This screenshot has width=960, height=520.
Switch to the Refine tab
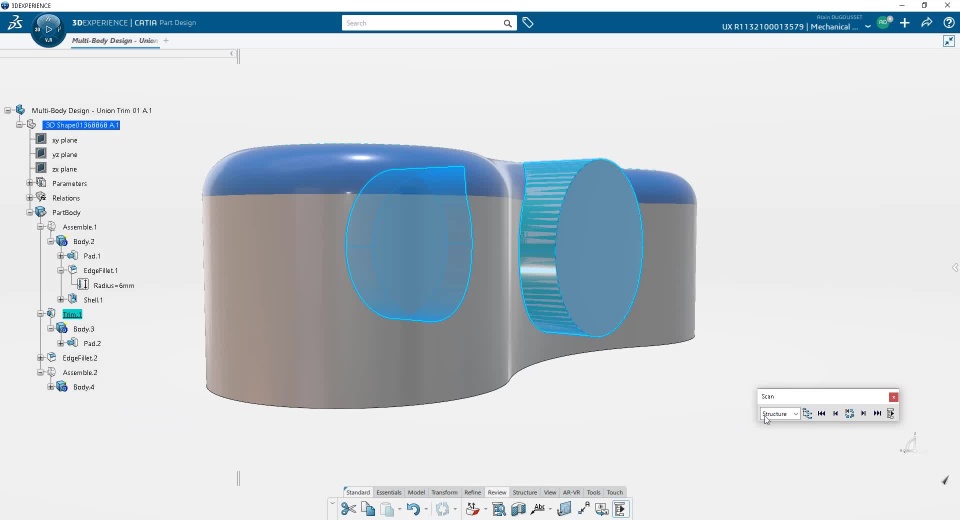pos(473,492)
